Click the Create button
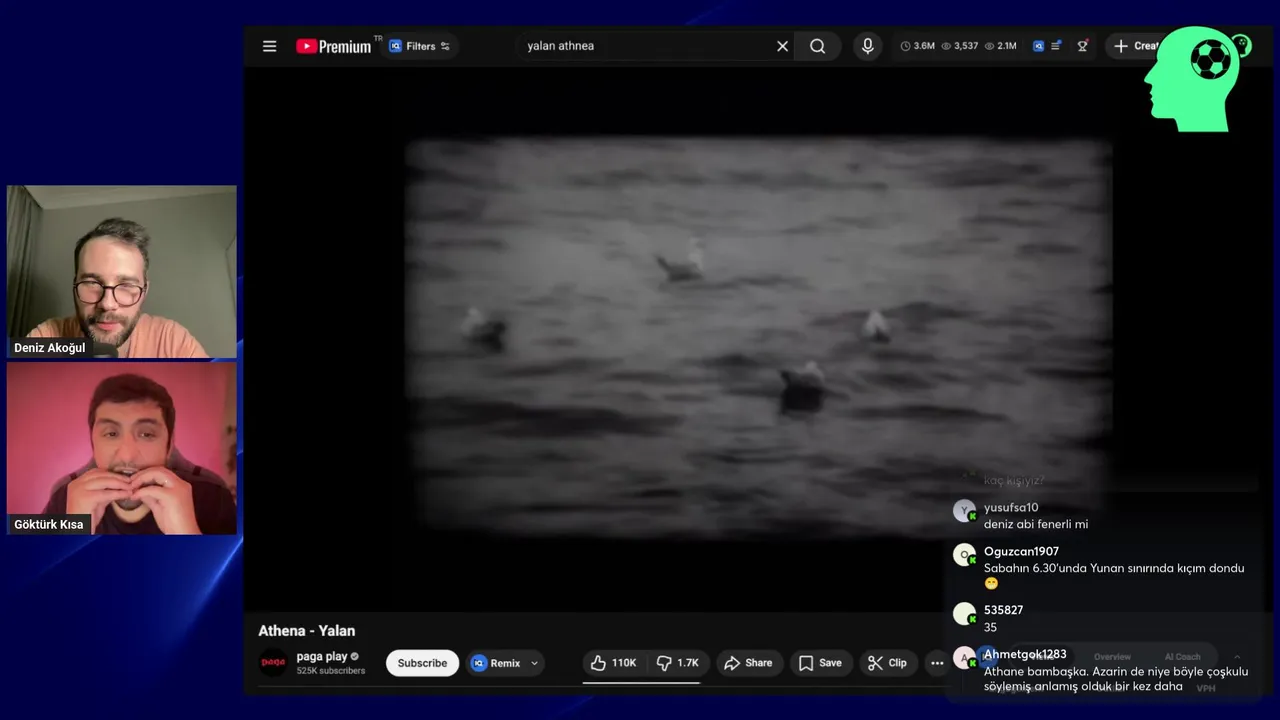 pyautogui.click(x=1136, y=46)
